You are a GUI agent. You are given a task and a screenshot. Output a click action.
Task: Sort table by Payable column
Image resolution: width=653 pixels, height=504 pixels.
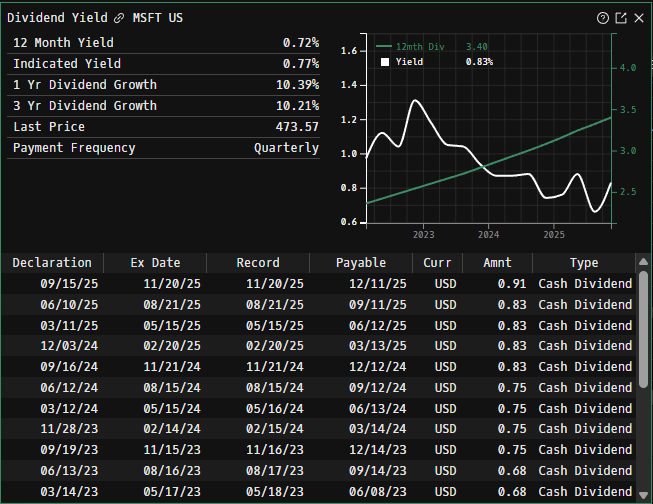click(360, 263)
